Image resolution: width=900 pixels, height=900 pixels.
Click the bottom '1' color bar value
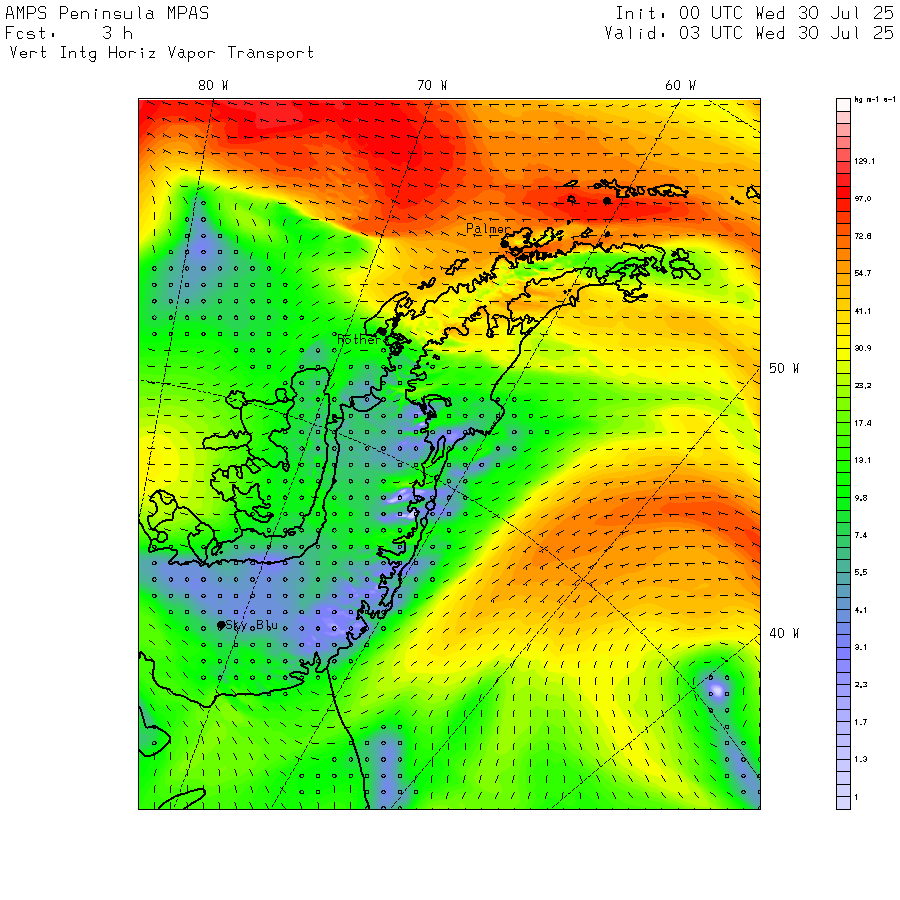tap(856, 797)
